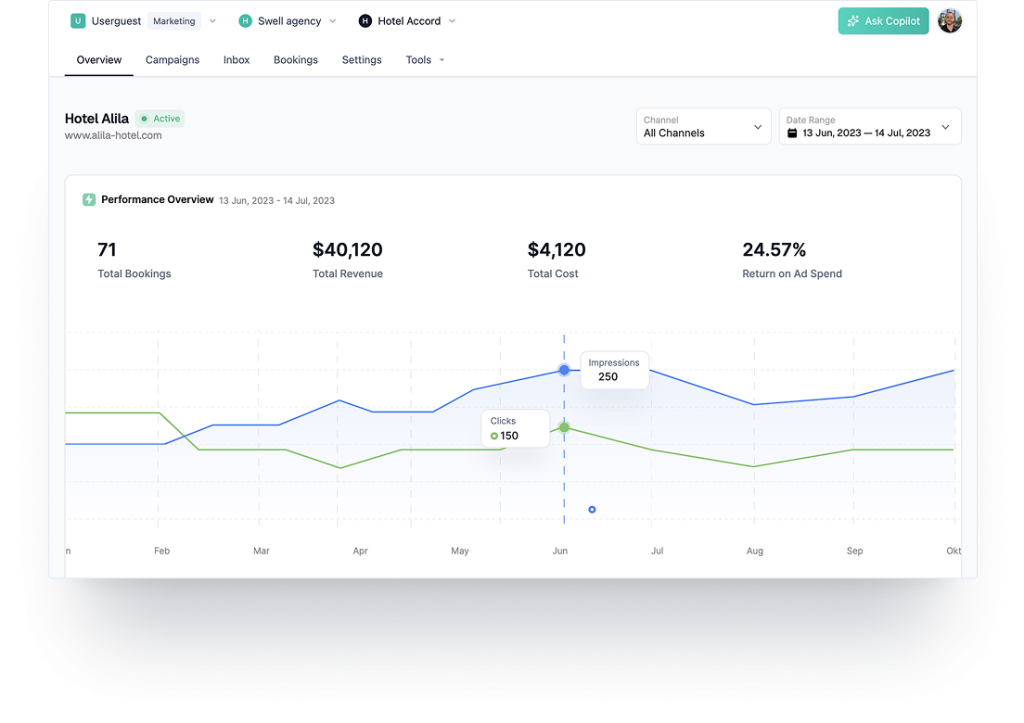1024x723 pixels.
Task: Click the black Hotel Accord 'H' icon
Action: pyautogui.click(x=365, y=21)
